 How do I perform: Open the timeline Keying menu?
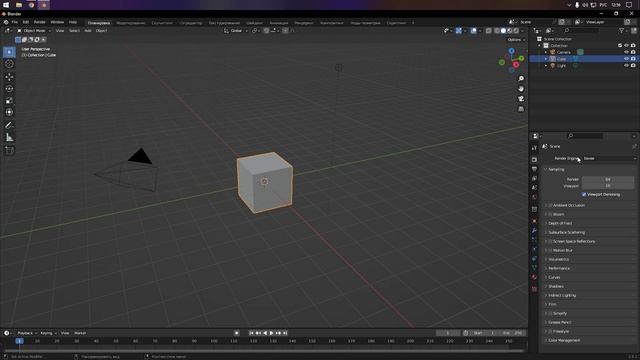click(x=48, y=333)
